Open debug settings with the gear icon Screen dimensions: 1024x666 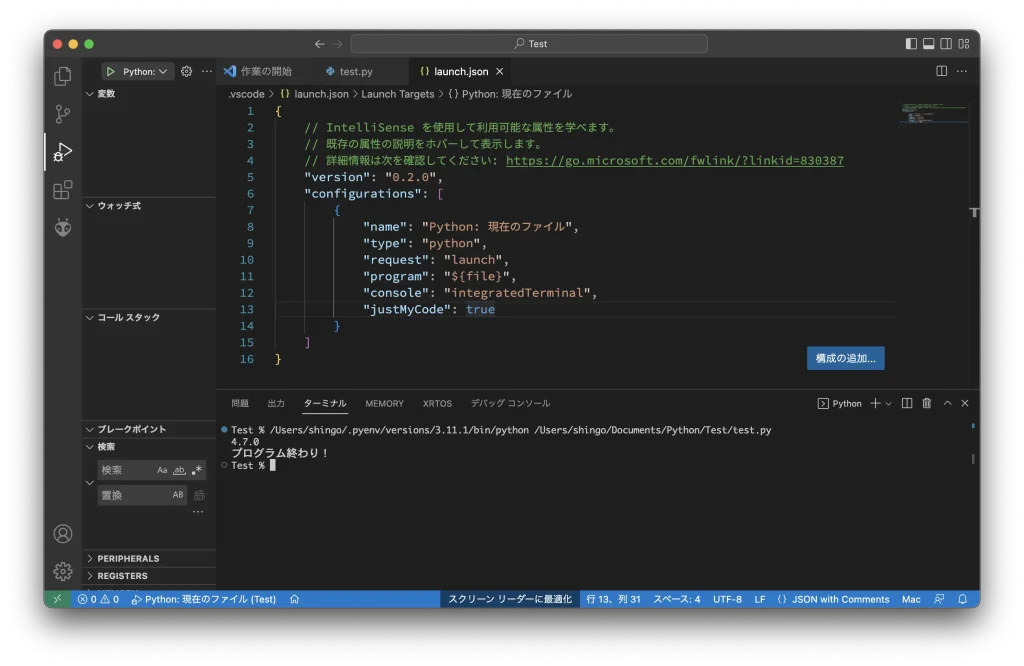(186, 71)
